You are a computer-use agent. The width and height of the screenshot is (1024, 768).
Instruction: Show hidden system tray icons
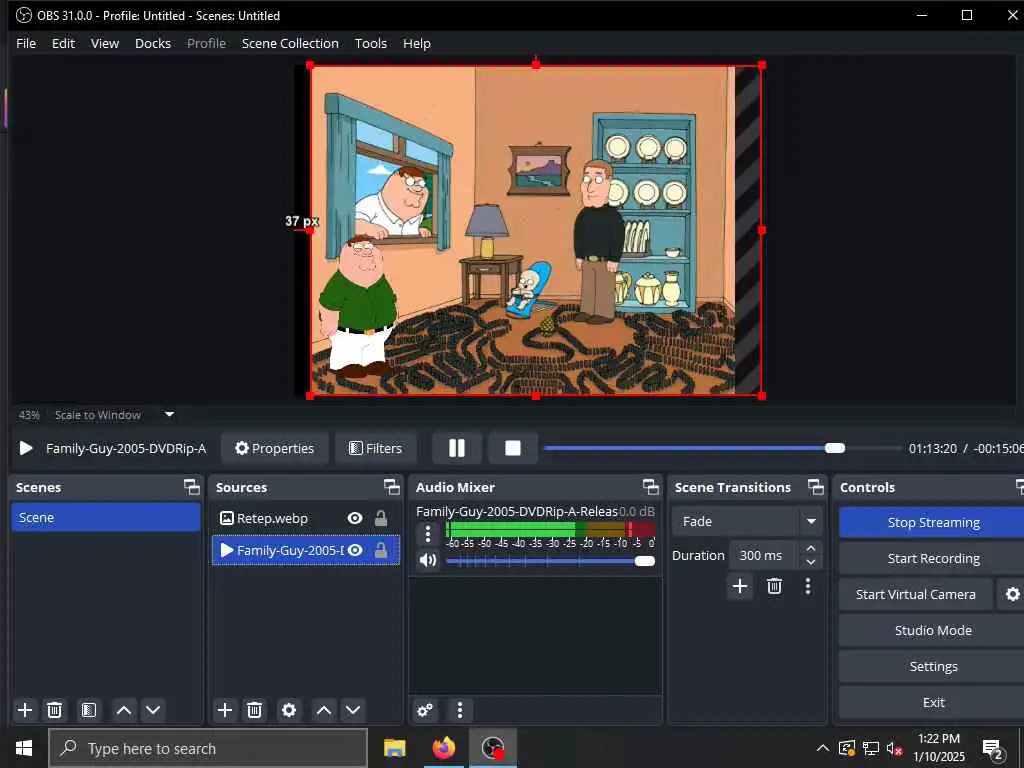(823, 748)
